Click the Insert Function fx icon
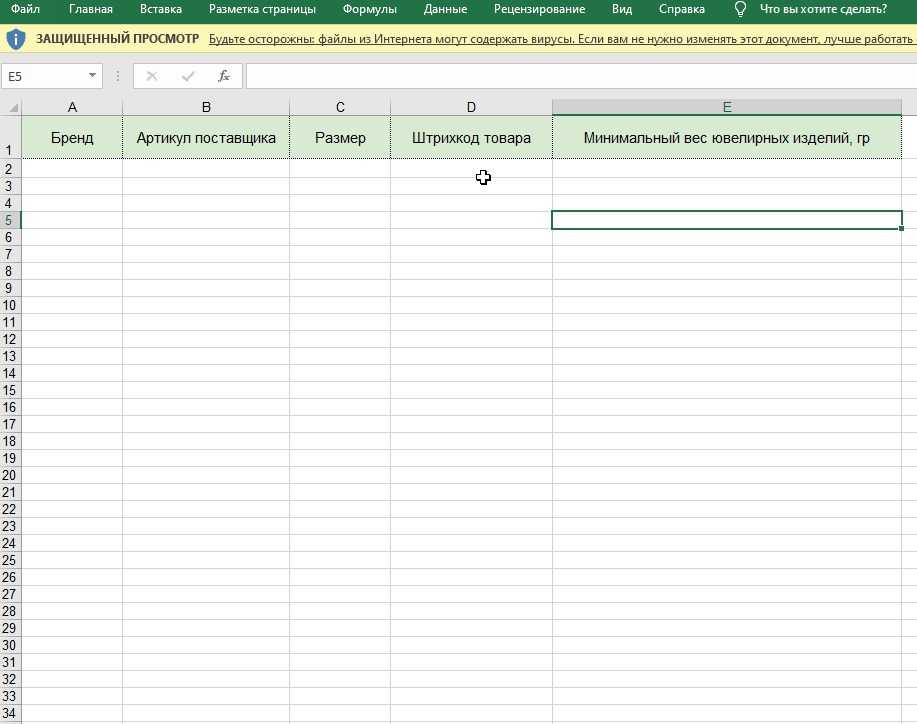This screenshot has height=724, width=917. [x=224, y=76]
